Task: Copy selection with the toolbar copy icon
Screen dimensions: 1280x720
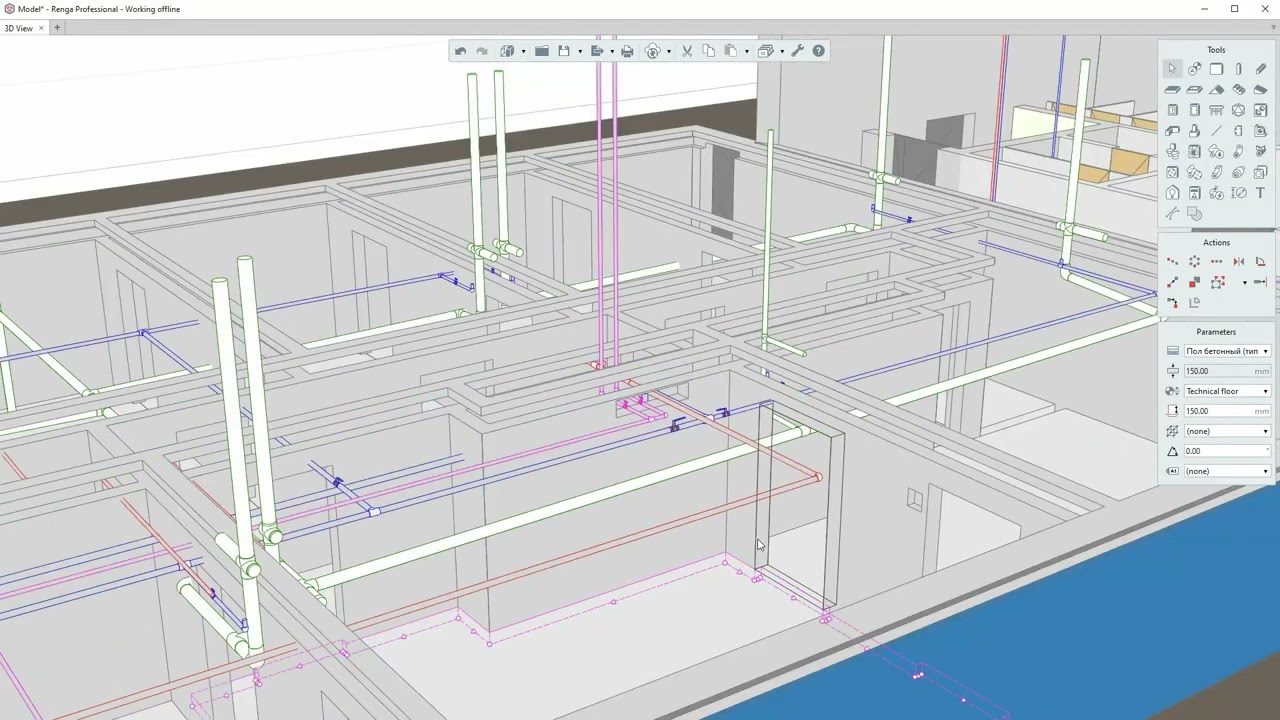Action: click(x=708, y=51)
